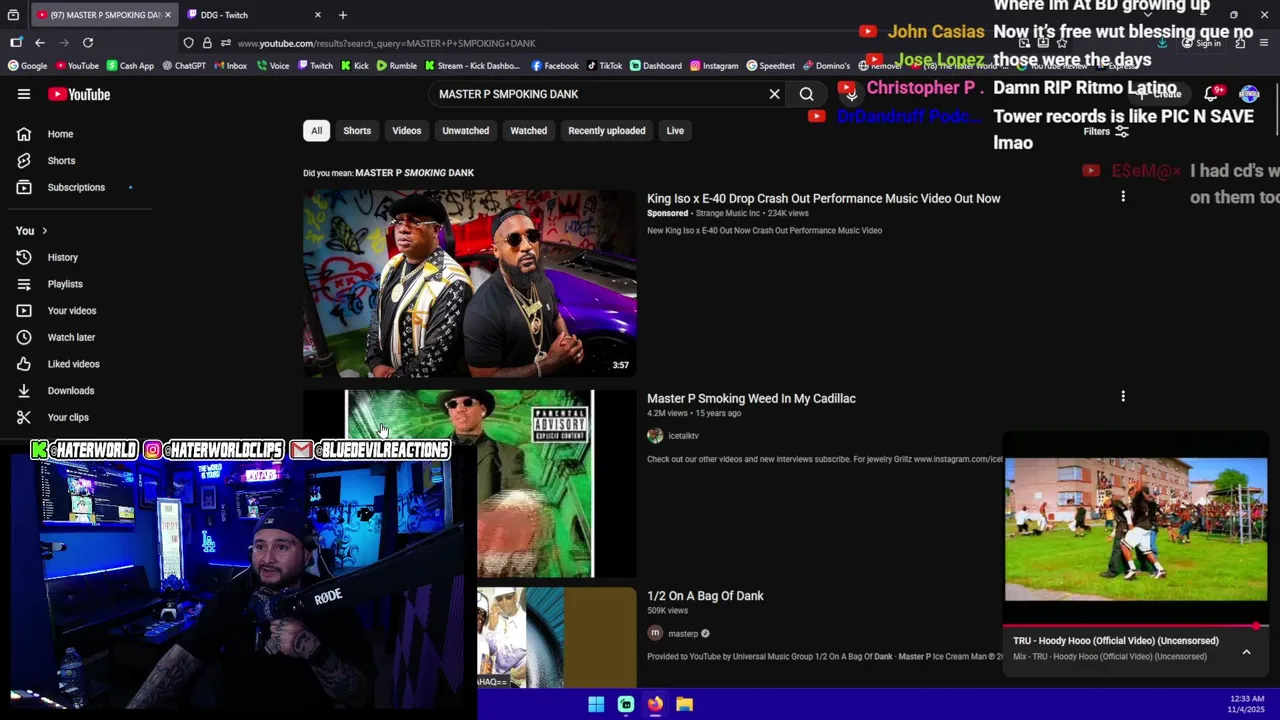Open the Google bookmark
The image size is (1280, 720).
click(27, 66)
